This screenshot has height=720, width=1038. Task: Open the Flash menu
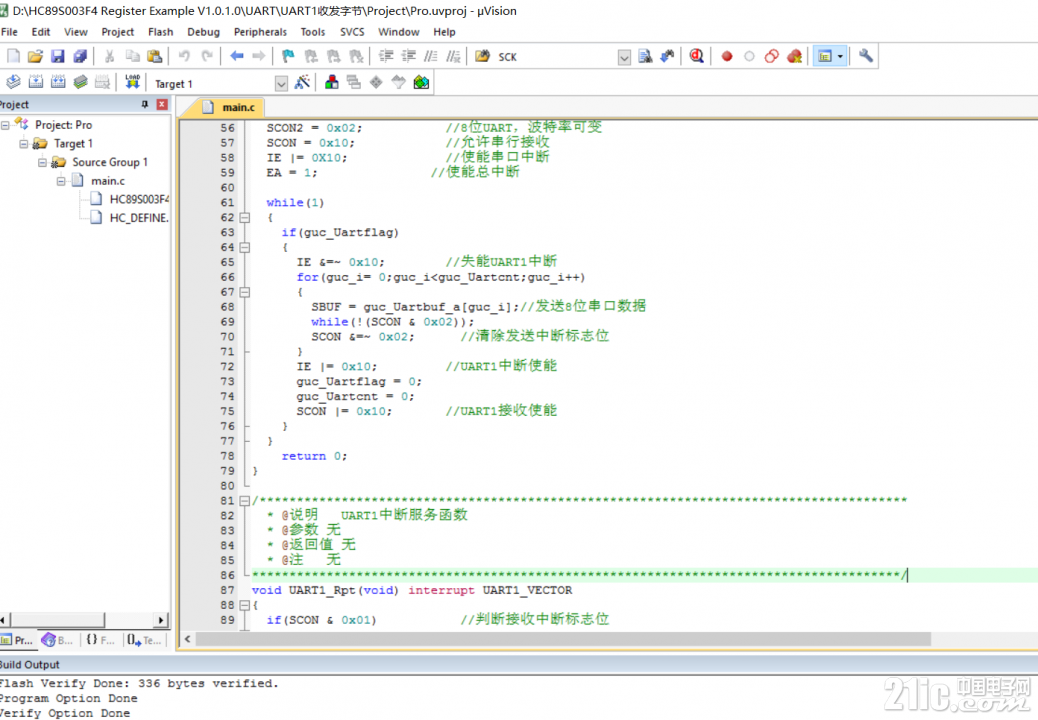pos(161,32)
